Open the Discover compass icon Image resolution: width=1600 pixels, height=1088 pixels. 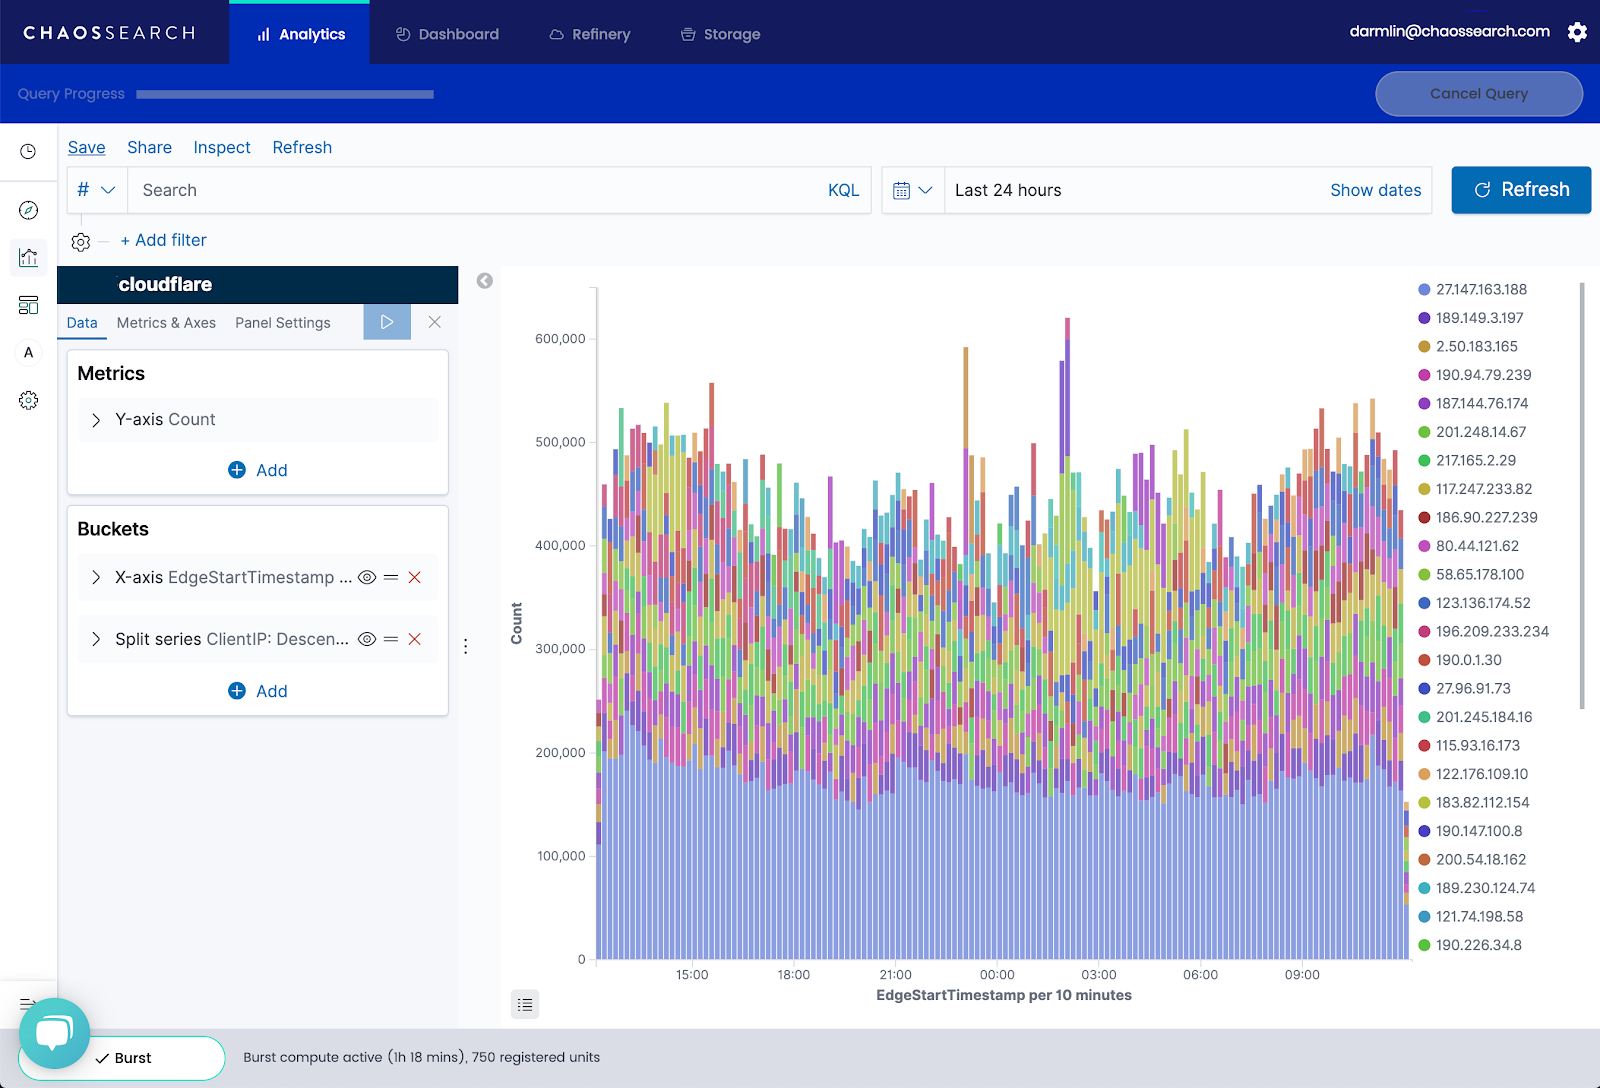pyautogui.click(x=29, y=210)
